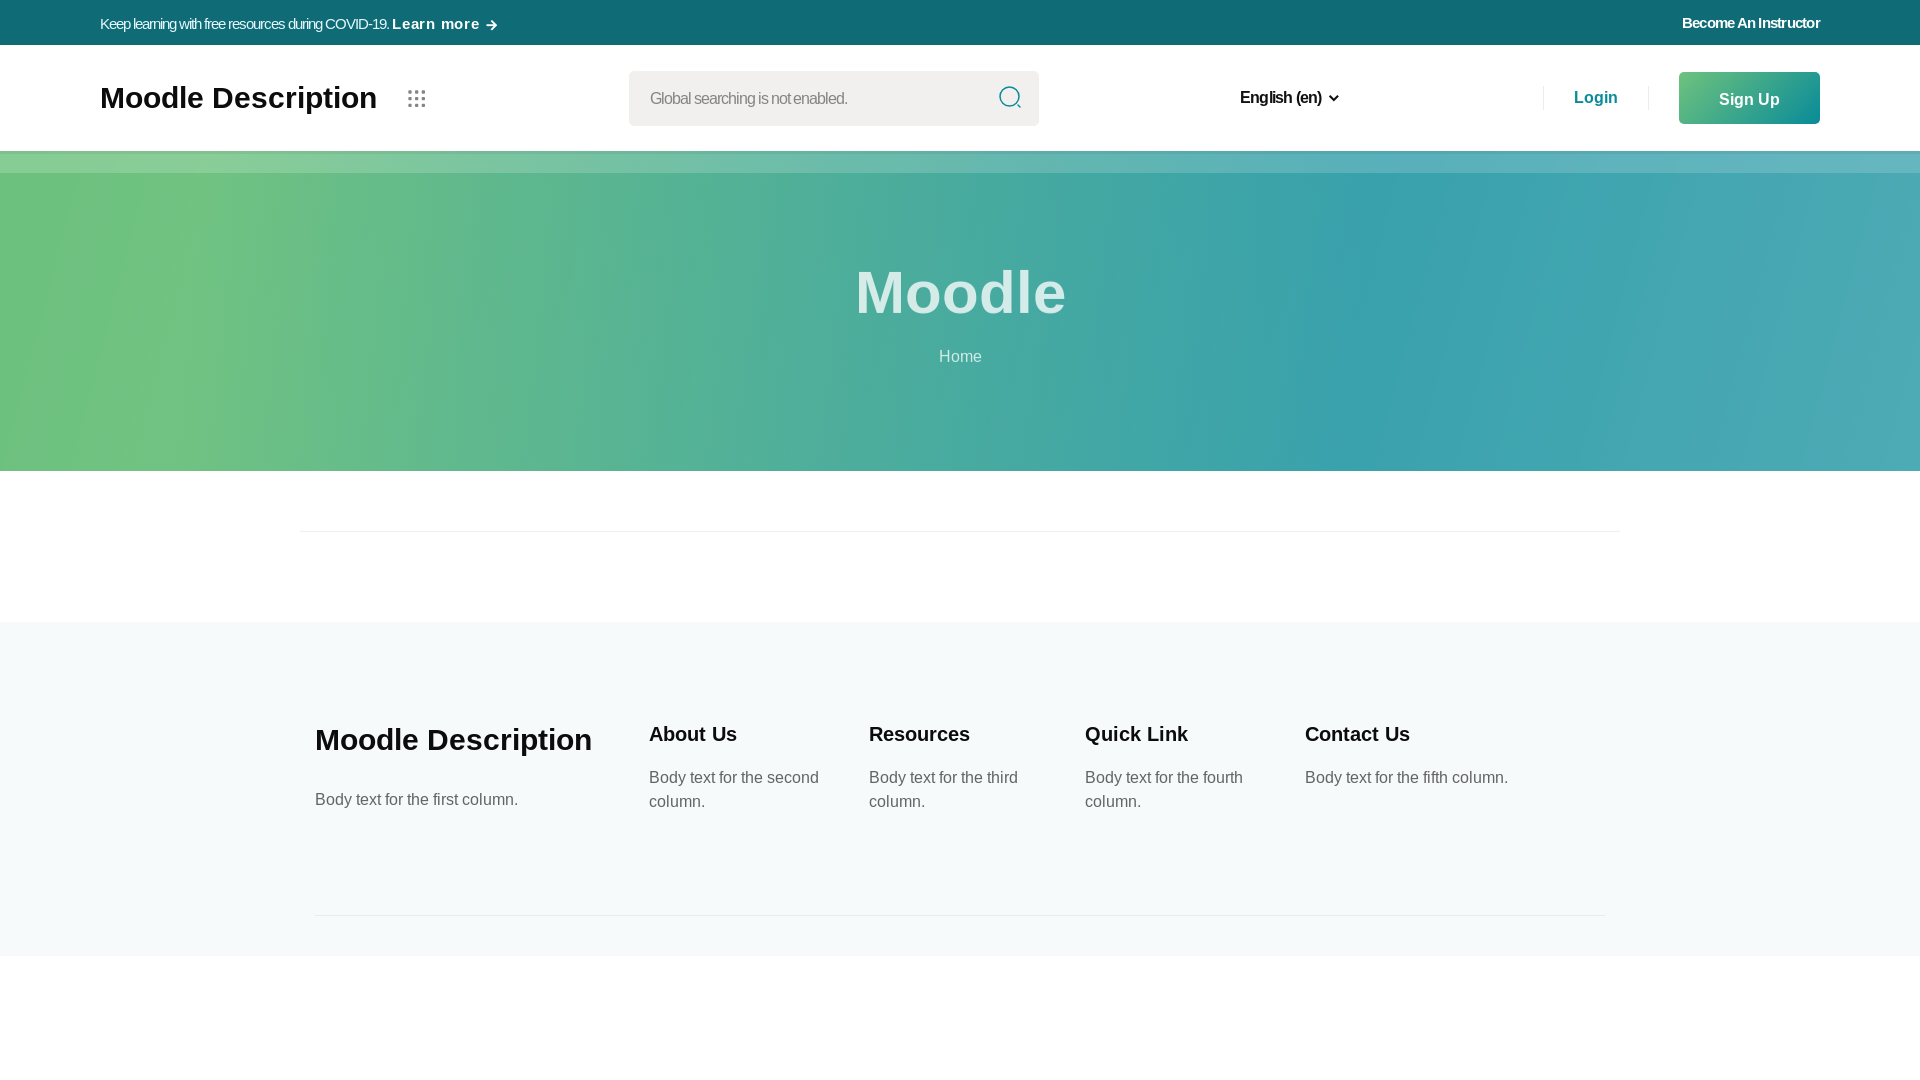The image size is (1920, 1080).
Task: Click the Resources footer heading
Action: click(x=919, y=734)
